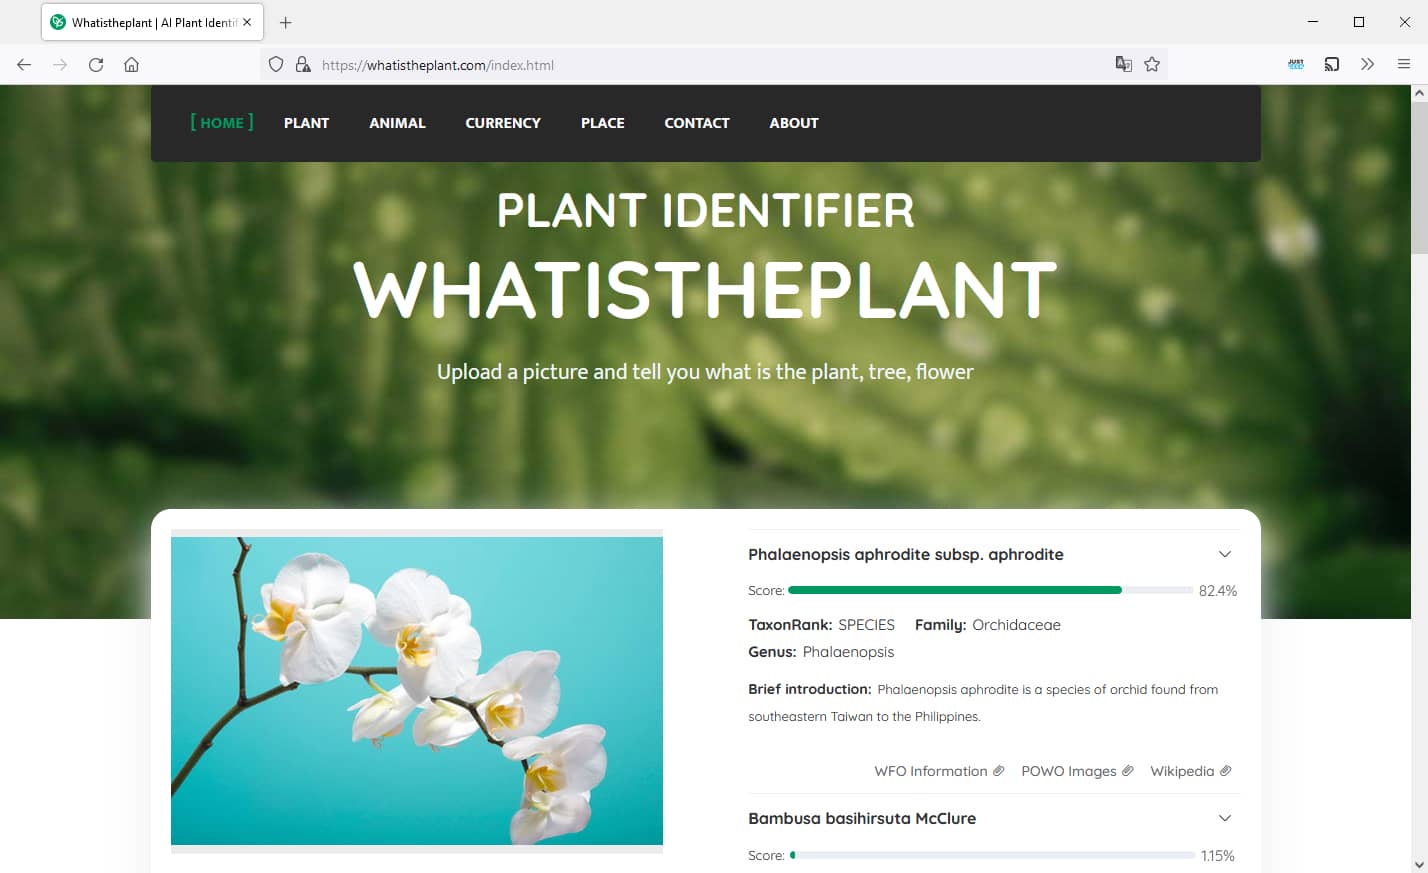Click the PLANT IDENTIFIER heading

point(706,211)
